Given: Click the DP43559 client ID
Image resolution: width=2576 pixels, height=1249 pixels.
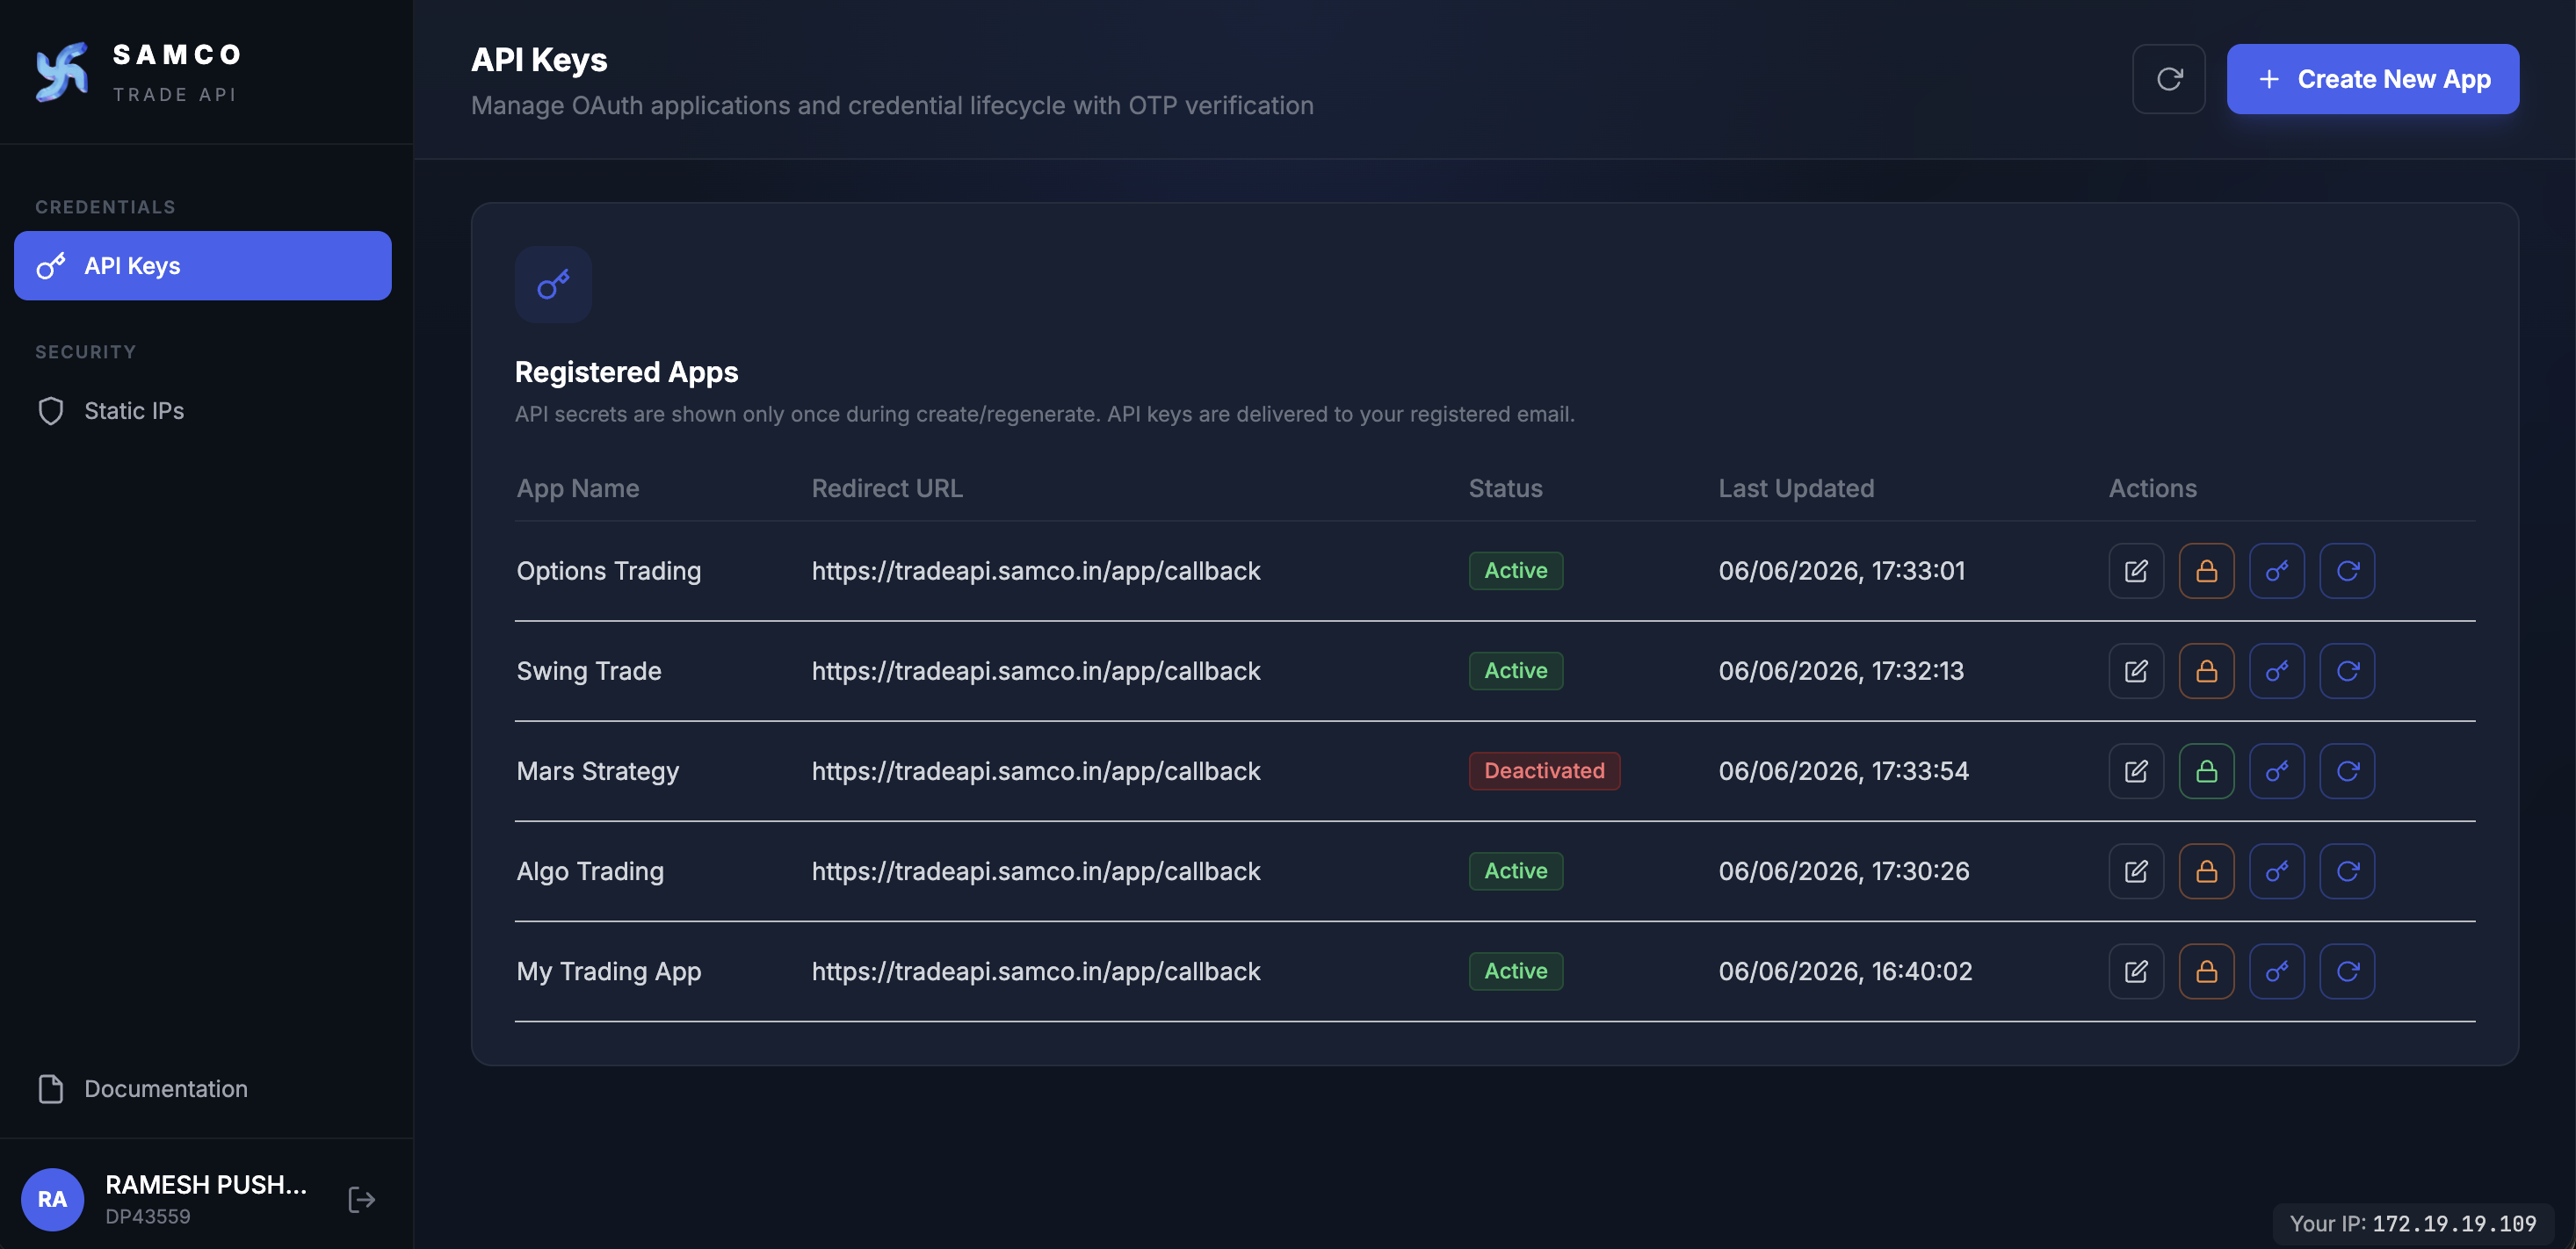Looking at the screenshot, I should (x=148, y=1217).
